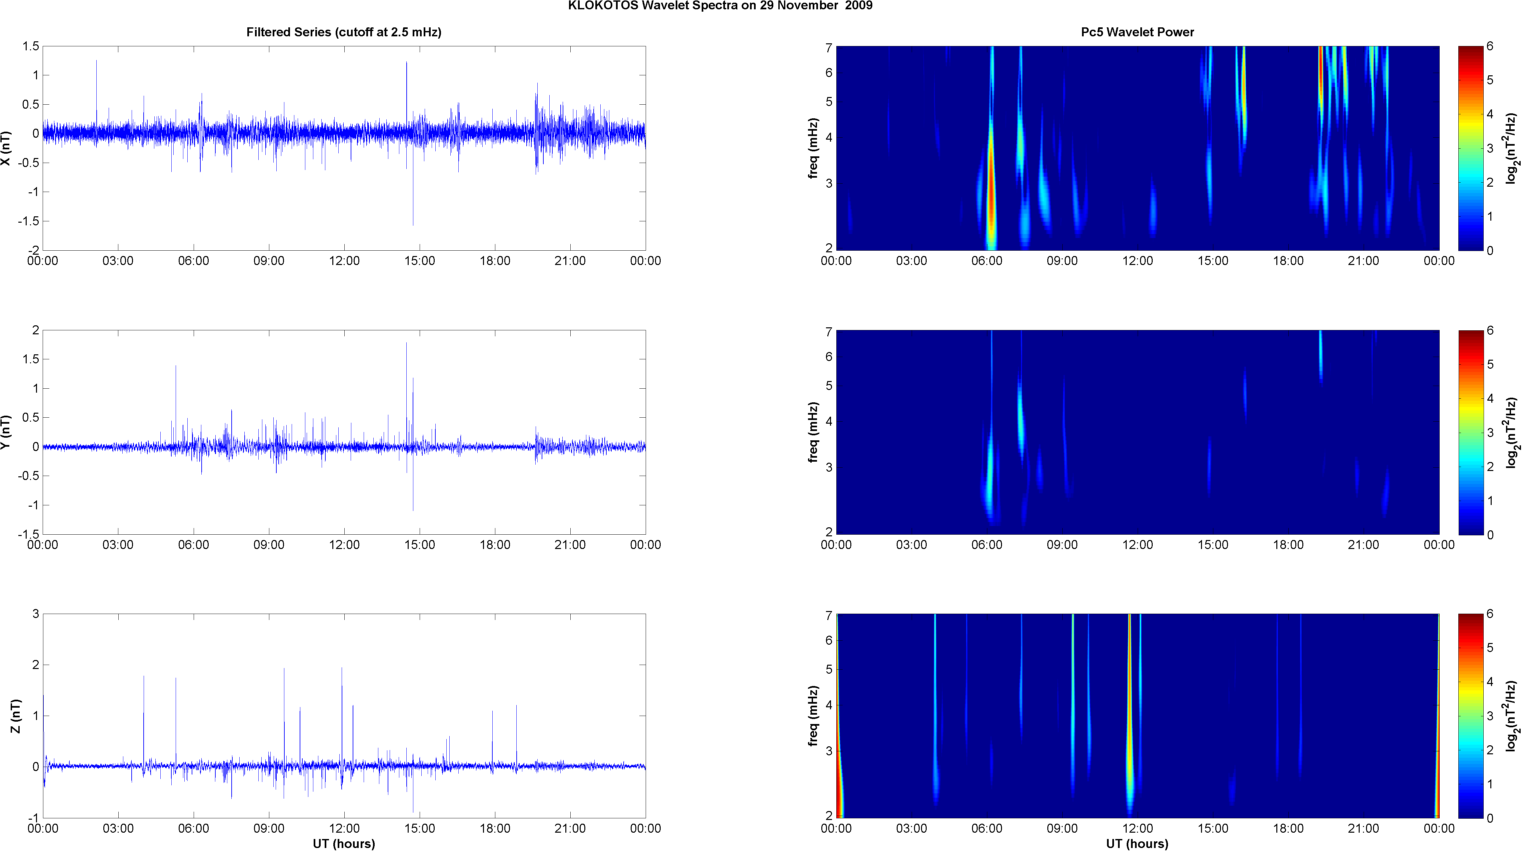Open the Y component filtered time series plot
Viewport: 1522px width, 851px height.
tap(344, 432)
